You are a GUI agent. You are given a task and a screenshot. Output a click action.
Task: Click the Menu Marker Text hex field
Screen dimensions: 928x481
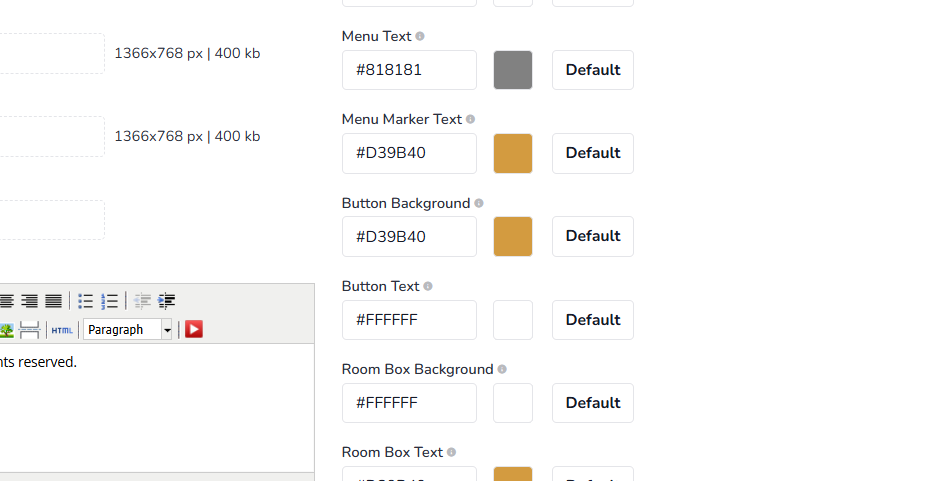click(x=410, y=153)
